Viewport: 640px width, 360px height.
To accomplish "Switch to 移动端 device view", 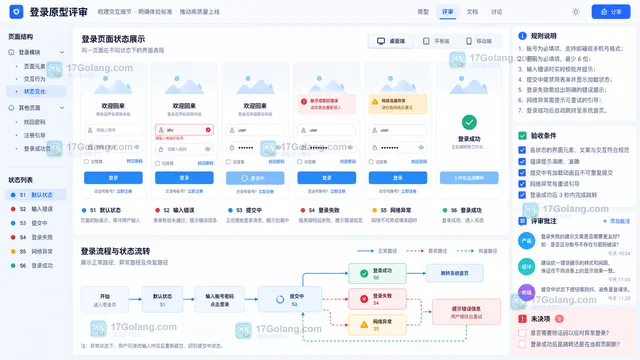I will click(x=479, y=41).
